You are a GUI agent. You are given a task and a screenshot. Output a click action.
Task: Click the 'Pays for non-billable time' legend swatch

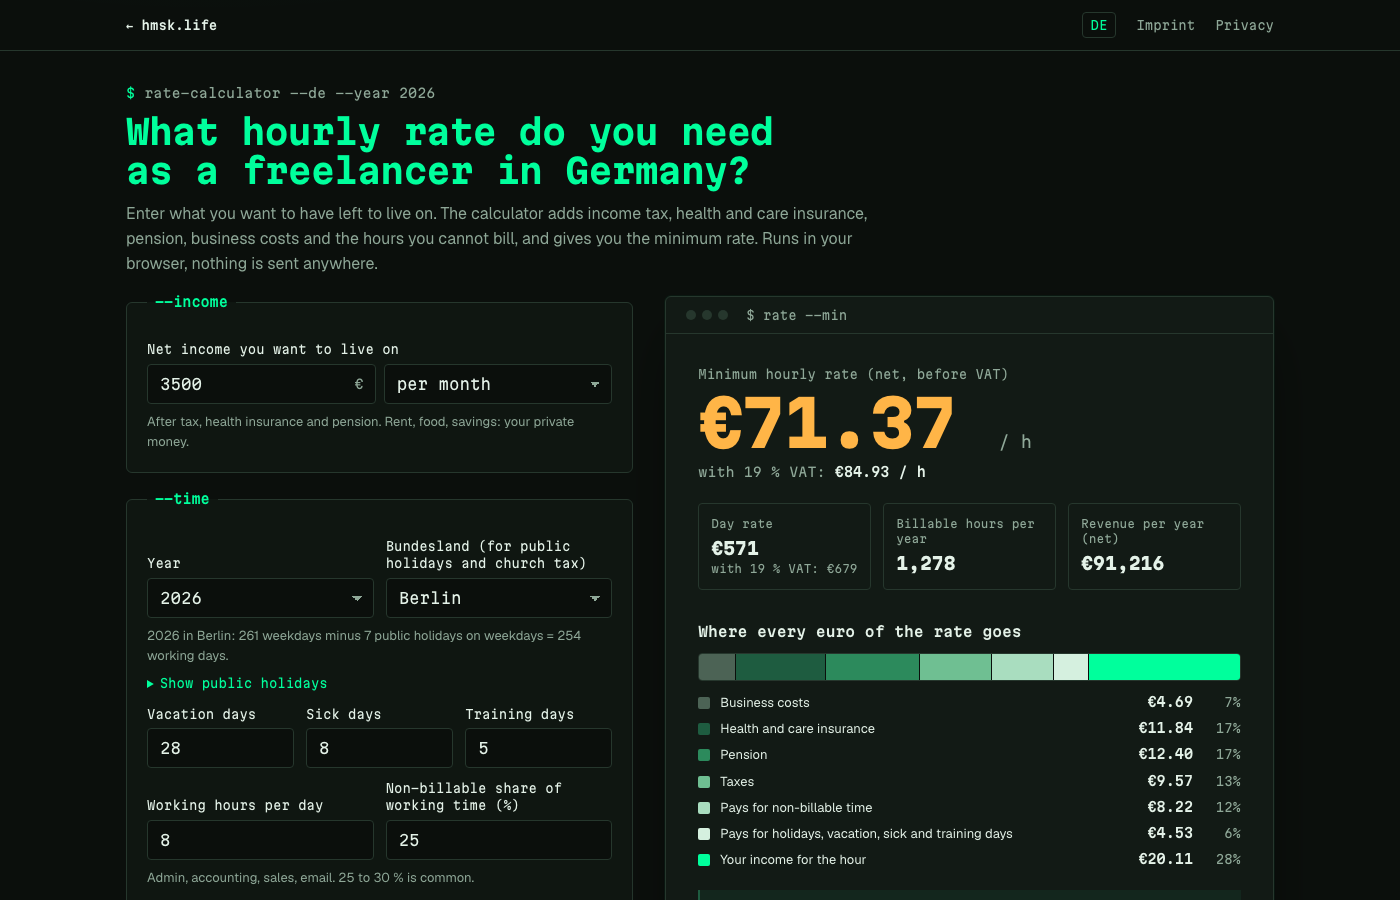coord(704,807)
